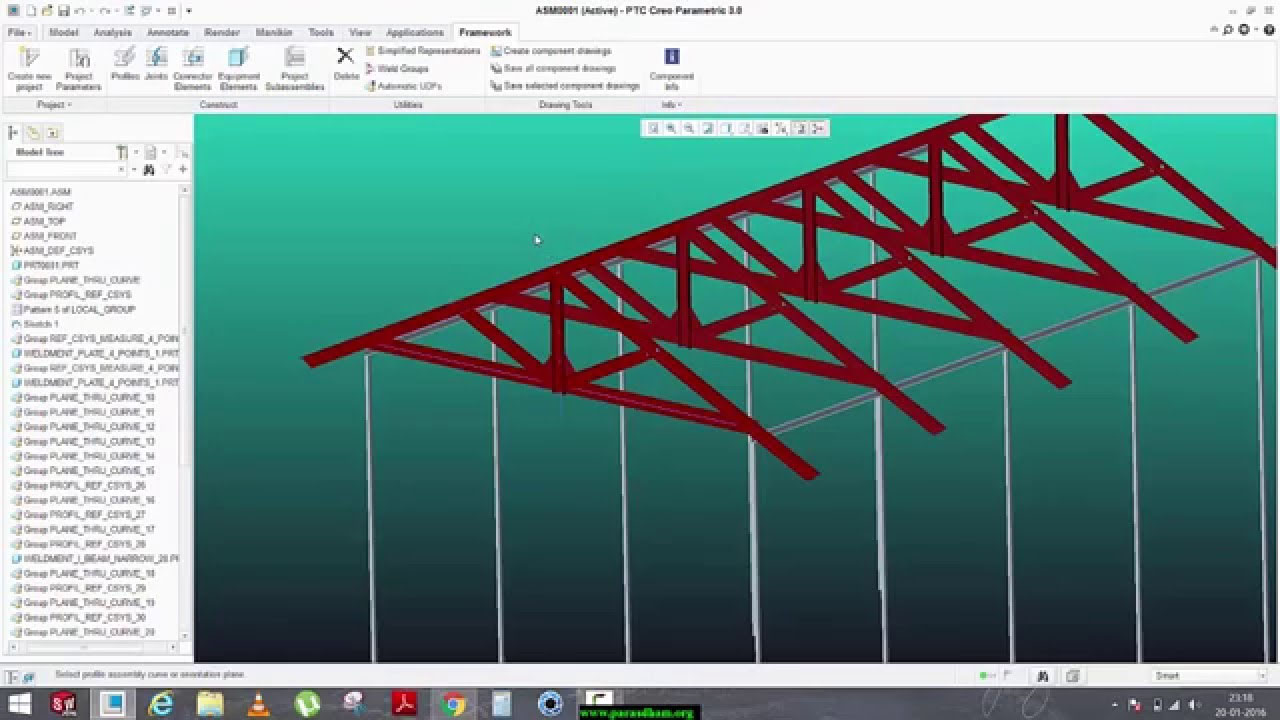
Task: Click the plus icon beside search
Action: pos(182,170)
